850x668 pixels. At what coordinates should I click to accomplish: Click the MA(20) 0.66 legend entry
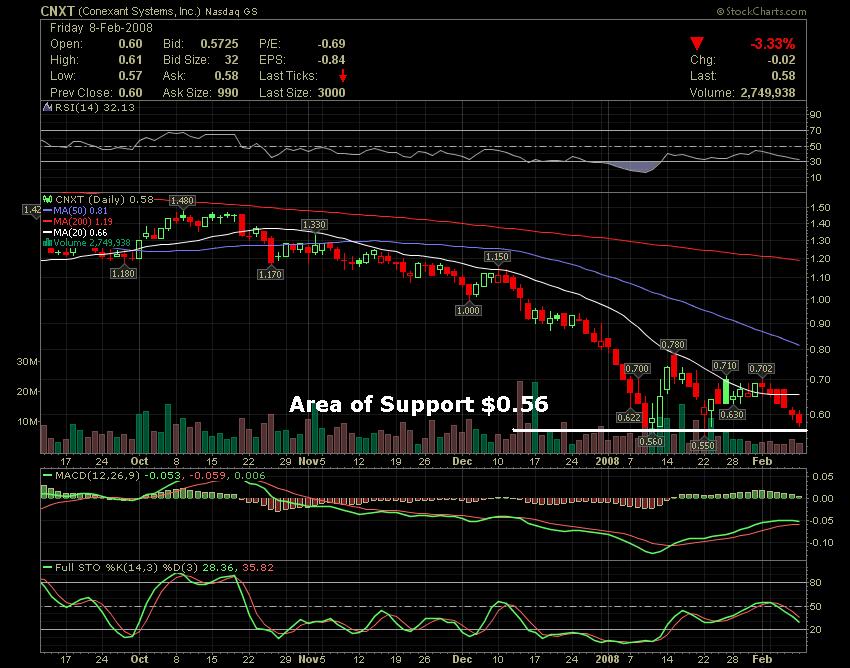point(80,232)
